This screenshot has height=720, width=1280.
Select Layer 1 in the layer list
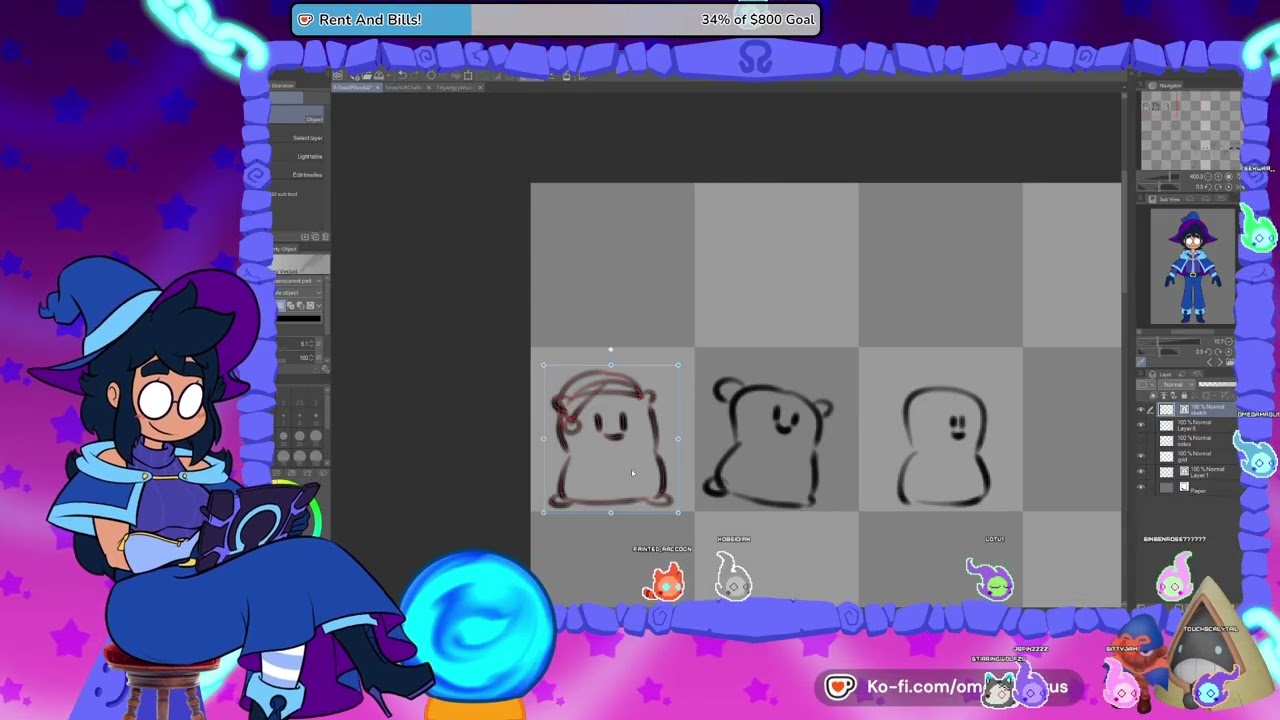pos(1196,472)
